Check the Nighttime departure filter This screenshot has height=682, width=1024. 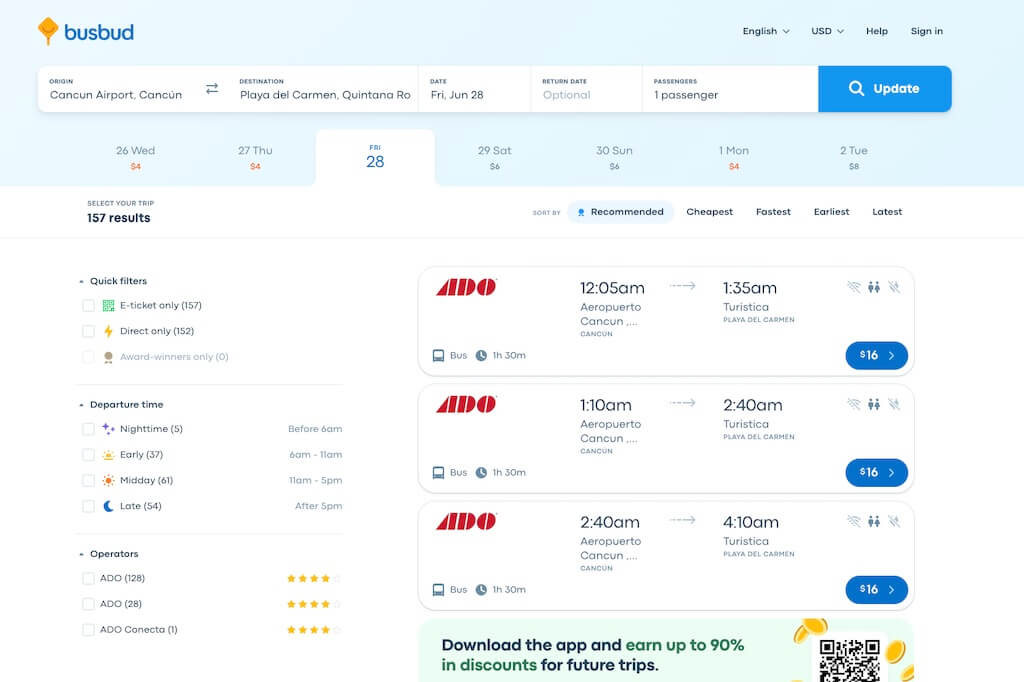tap(88, 429)
